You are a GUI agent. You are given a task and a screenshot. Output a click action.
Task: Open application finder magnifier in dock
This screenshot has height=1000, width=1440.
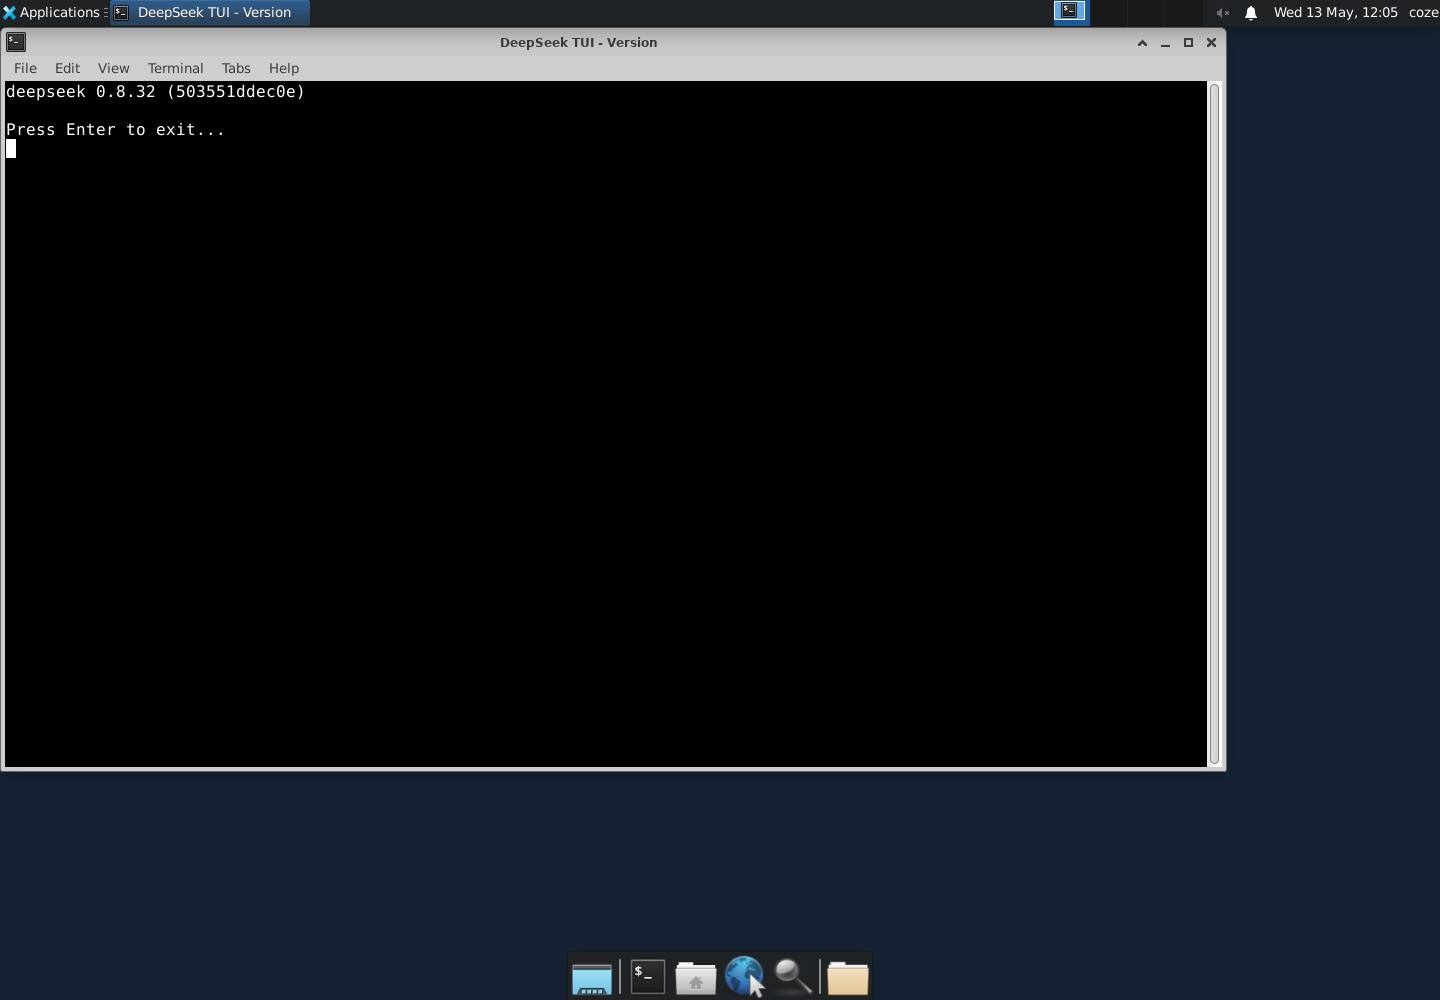[792, 977]
